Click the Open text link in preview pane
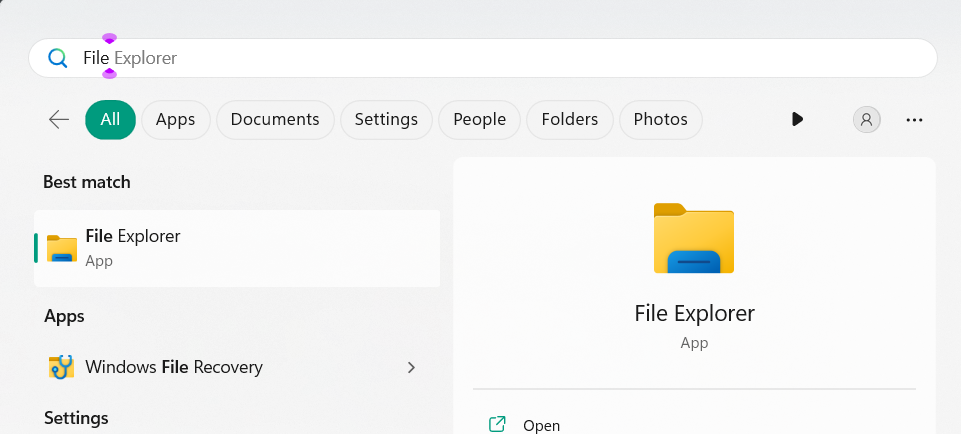 pos(541,425)
